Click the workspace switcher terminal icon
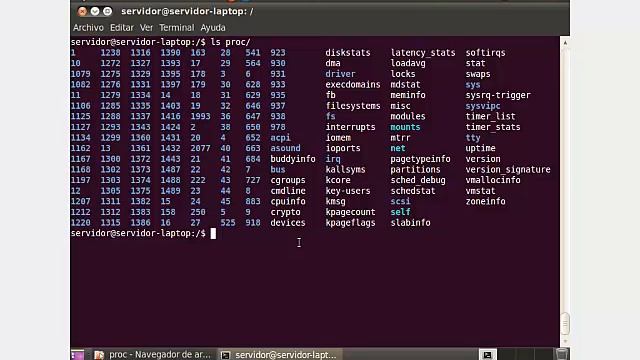640x360 pixels. [x=487, y=355]
